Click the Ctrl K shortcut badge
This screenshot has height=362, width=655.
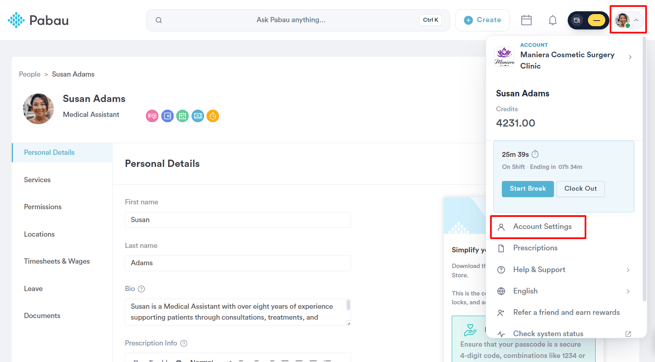click(x=430, y=20)
